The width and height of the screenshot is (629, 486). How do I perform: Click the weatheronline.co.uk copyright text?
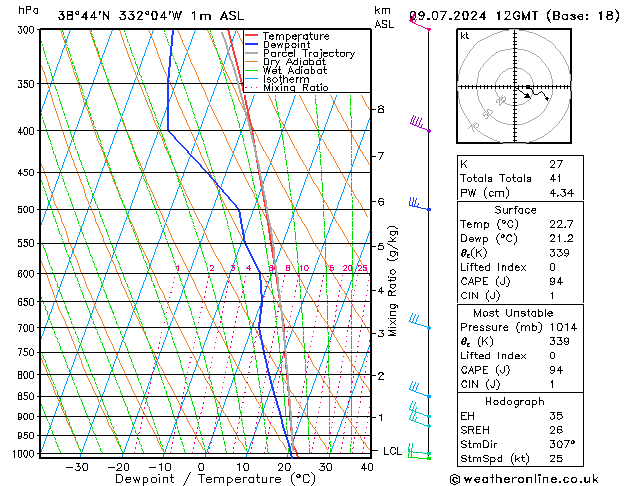pyautogui.click(x=524, y=479)
